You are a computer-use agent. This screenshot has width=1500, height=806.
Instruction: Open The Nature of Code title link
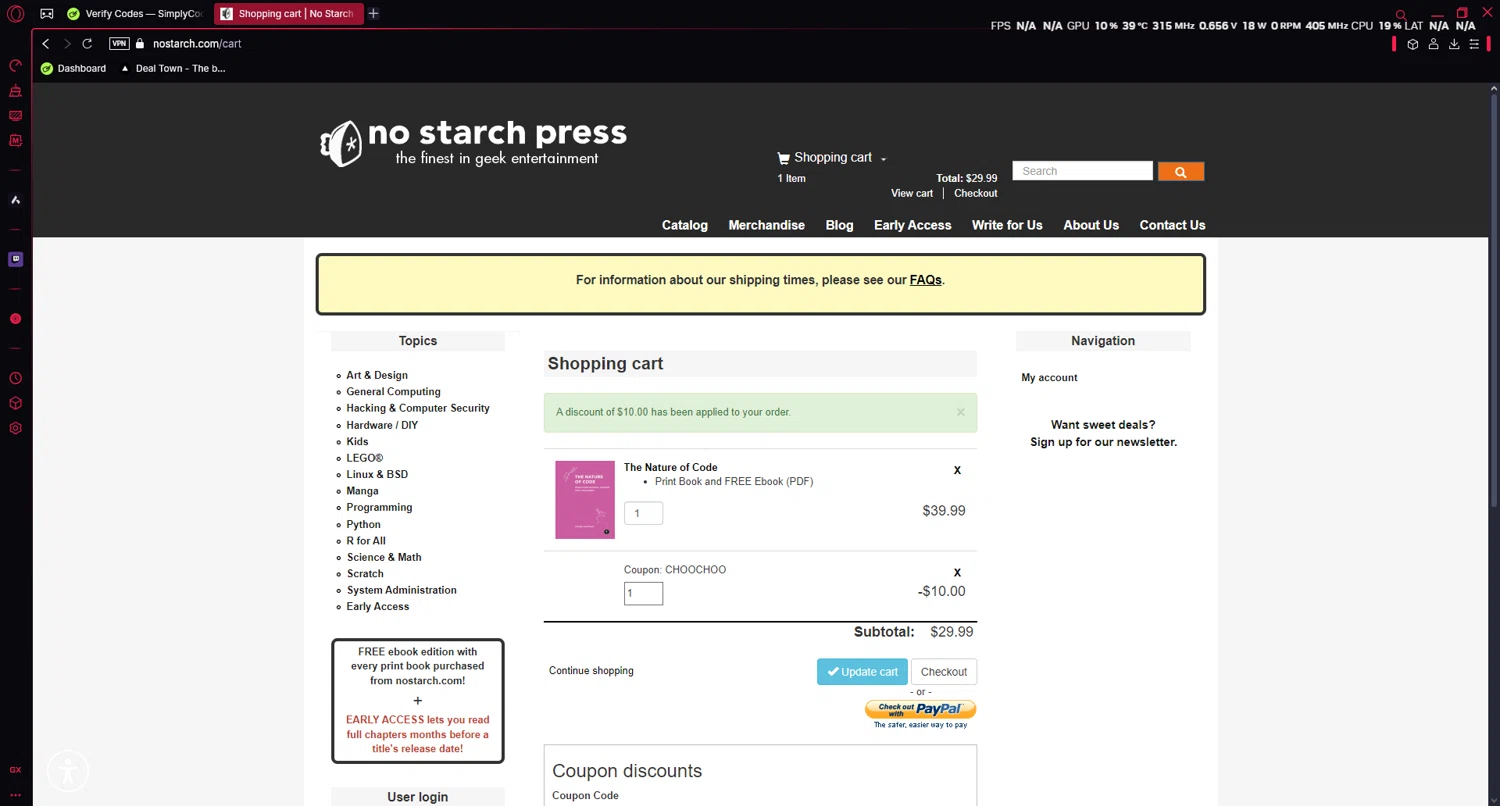pyautogui.click(x=670, y=467)
